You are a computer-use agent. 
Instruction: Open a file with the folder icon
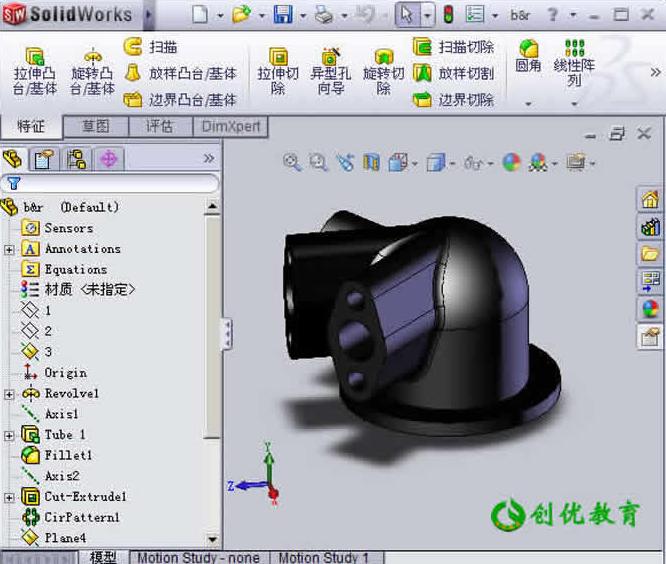(242, 15)
